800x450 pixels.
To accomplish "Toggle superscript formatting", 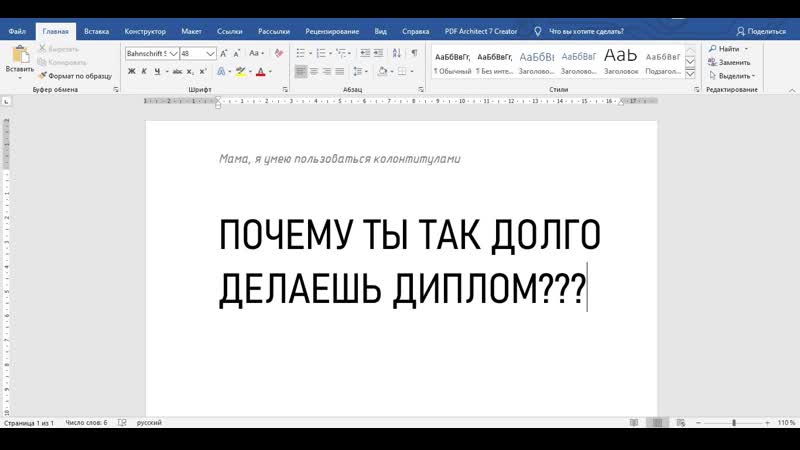I will pos(203,71).
